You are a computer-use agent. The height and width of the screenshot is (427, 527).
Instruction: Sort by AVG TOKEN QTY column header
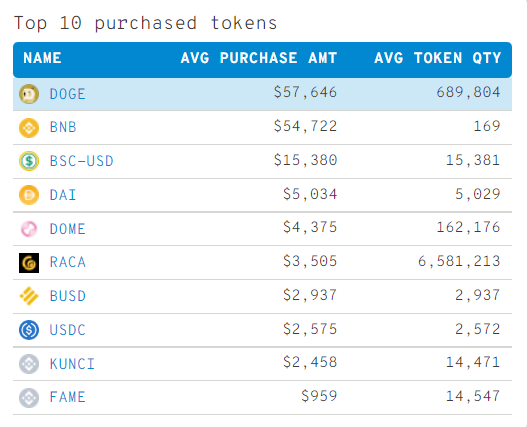(438, 58)
